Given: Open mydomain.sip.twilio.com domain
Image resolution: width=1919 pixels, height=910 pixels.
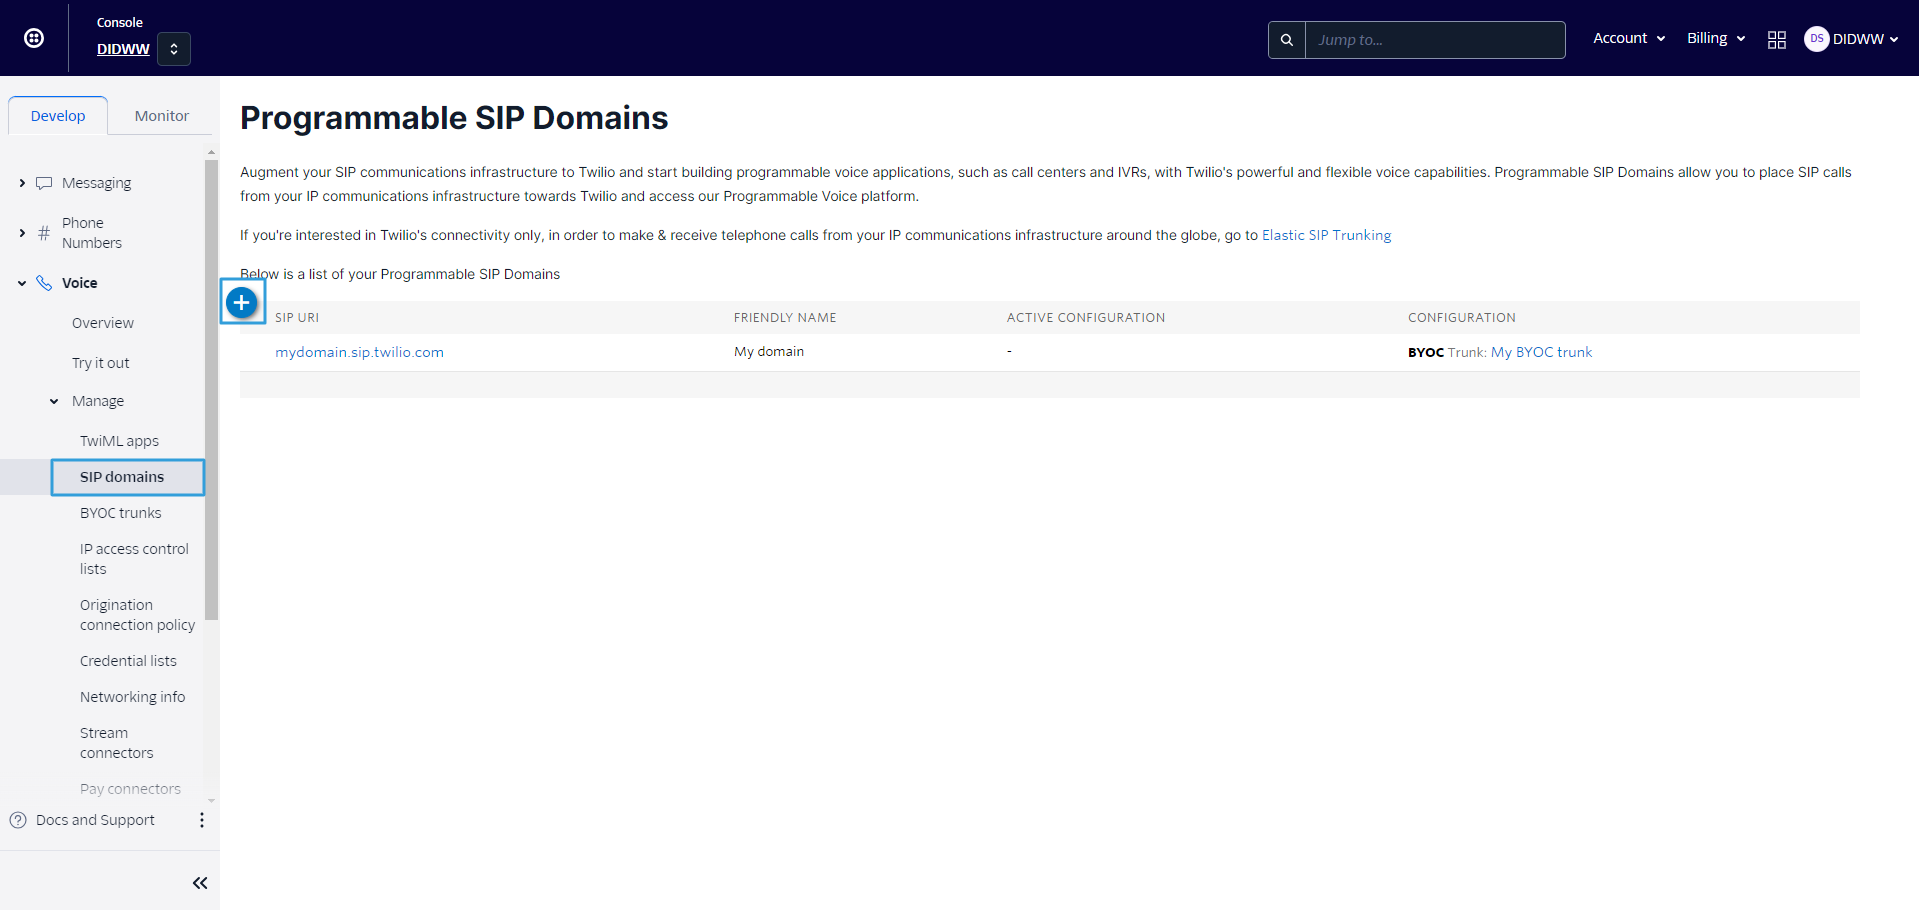Looking at the screenshot, I should click(359, 352).
